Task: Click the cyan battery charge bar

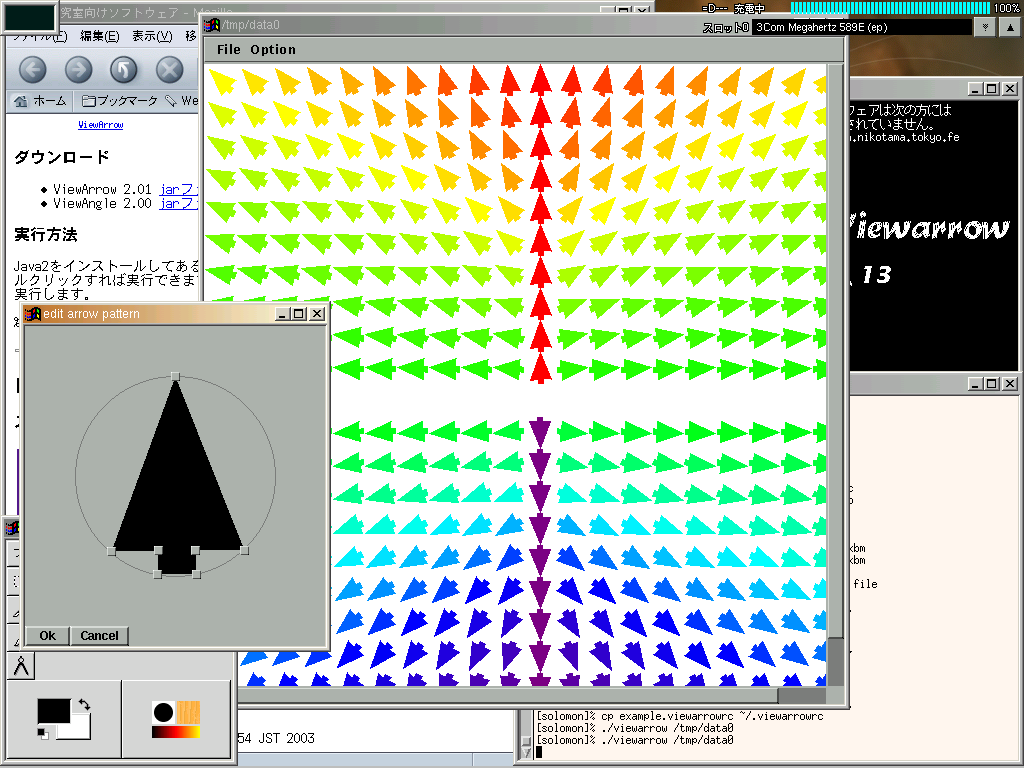Action: (890, 8)
